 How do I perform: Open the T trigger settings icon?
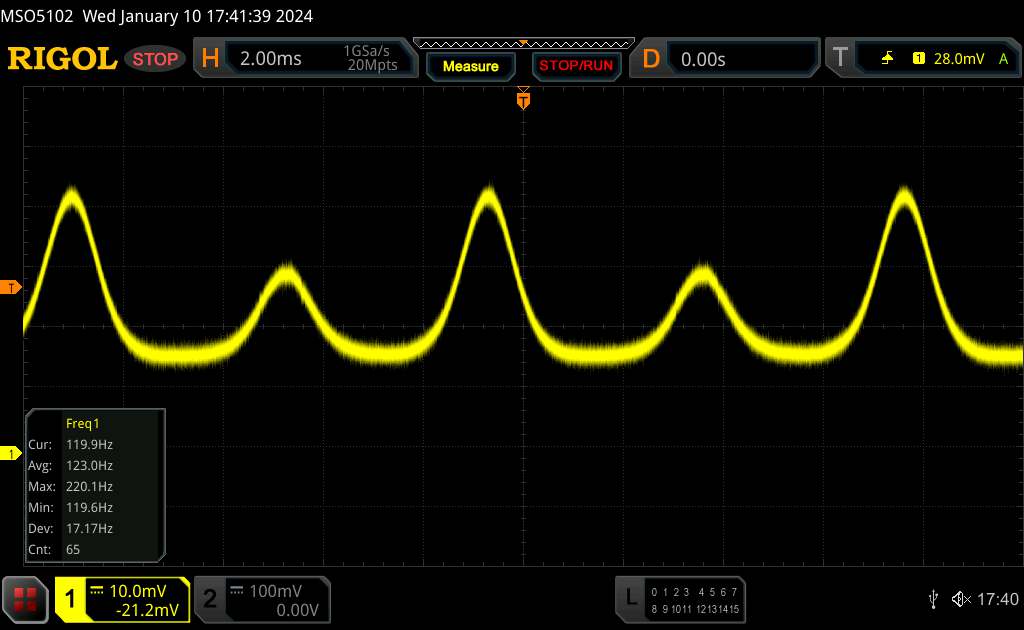[x=840, y=59]
